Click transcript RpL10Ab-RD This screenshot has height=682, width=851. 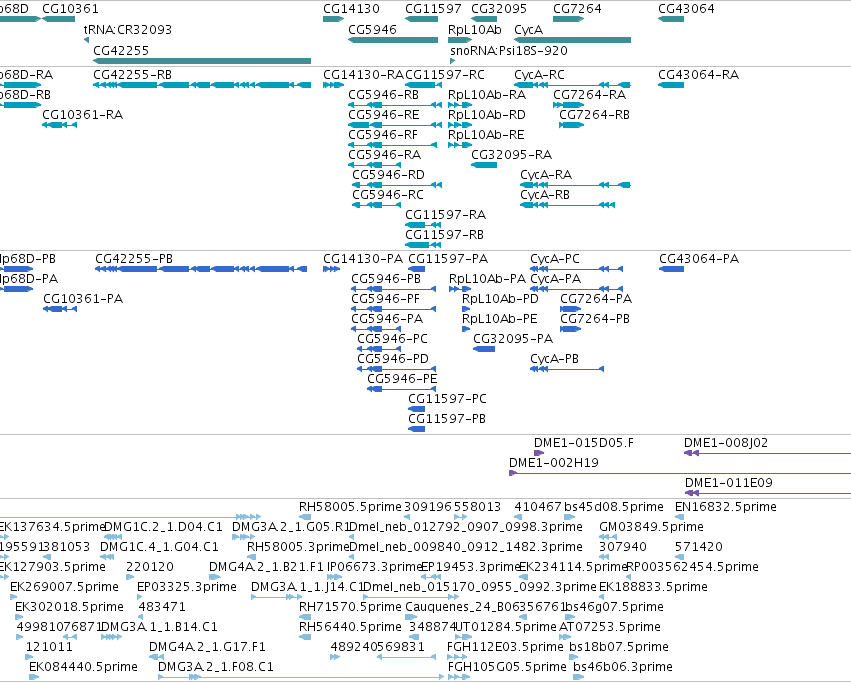[487, 115]
